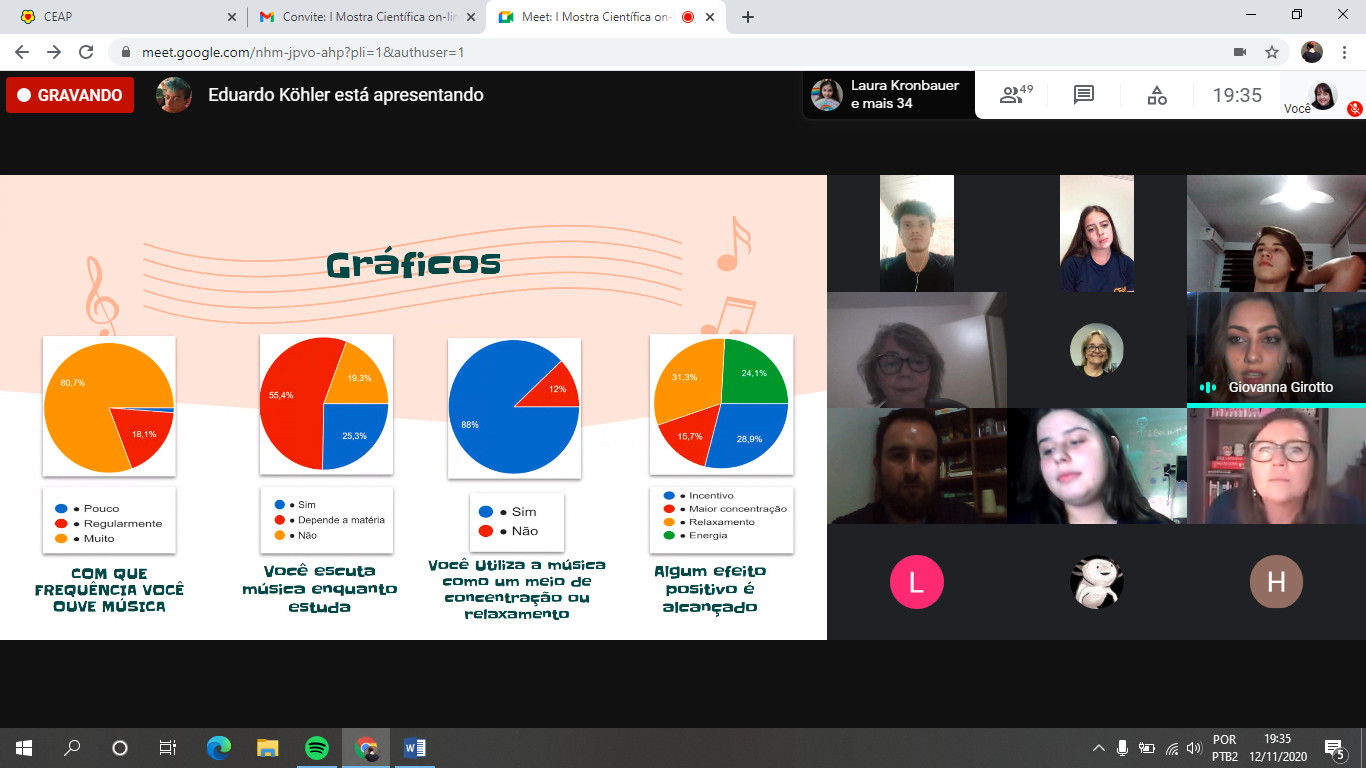Select Giovanna Girotto's video tile
The height and width of the screenshot is (768, 1366).
click(1275, 348)
